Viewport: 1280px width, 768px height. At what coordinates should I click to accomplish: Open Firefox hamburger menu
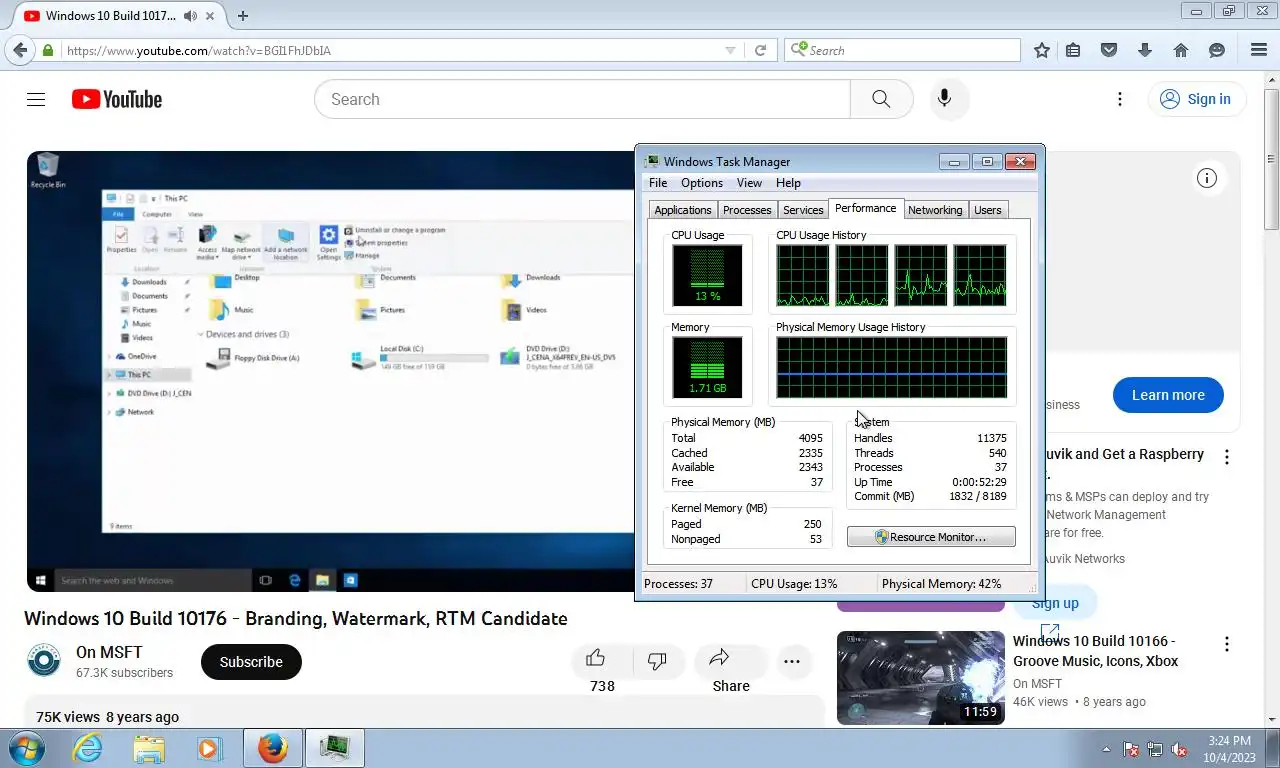click(x=1259, y=50)
